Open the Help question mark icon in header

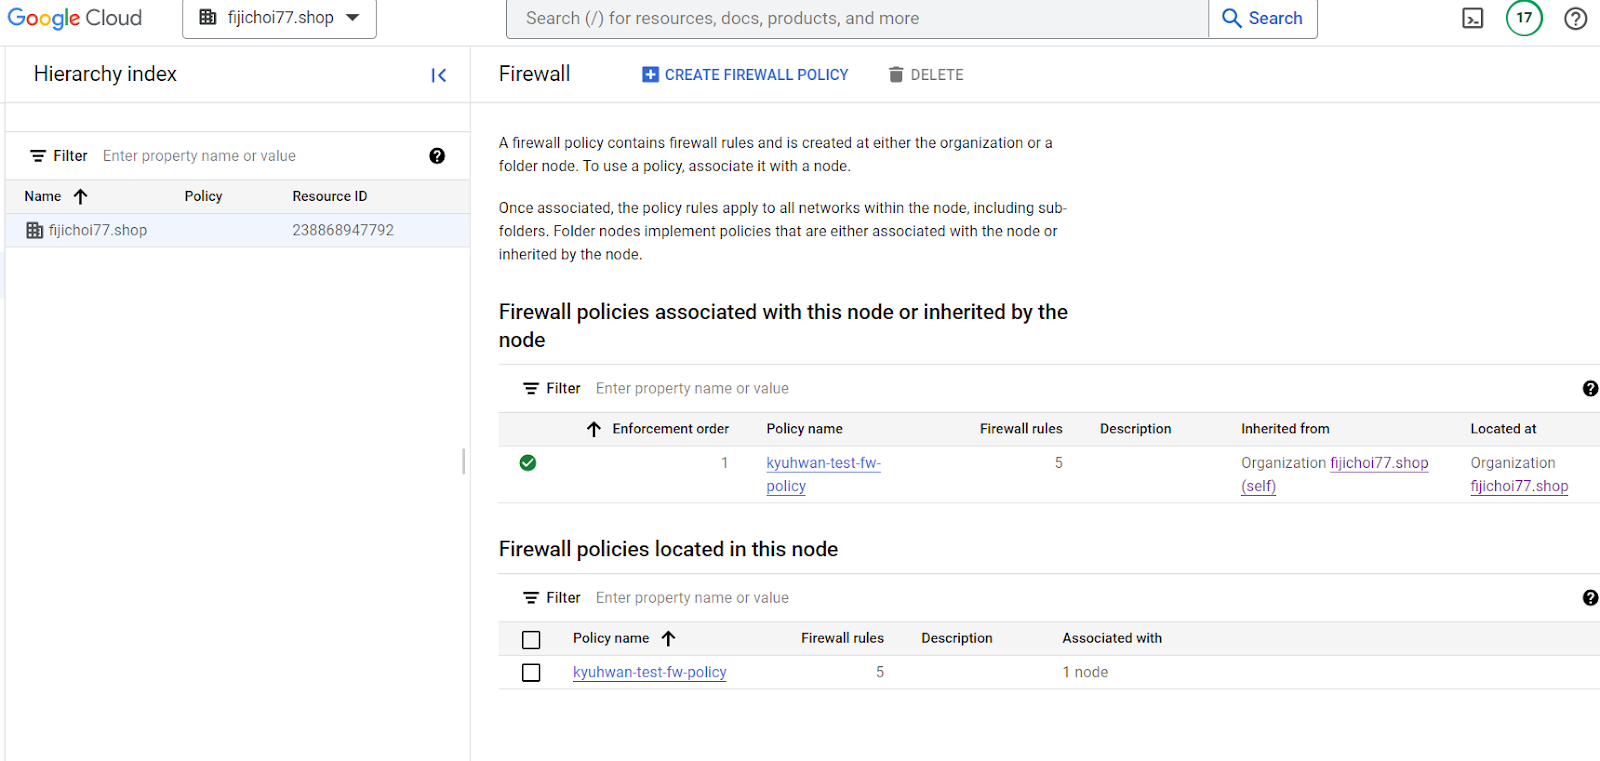[x=1575, y=18]
